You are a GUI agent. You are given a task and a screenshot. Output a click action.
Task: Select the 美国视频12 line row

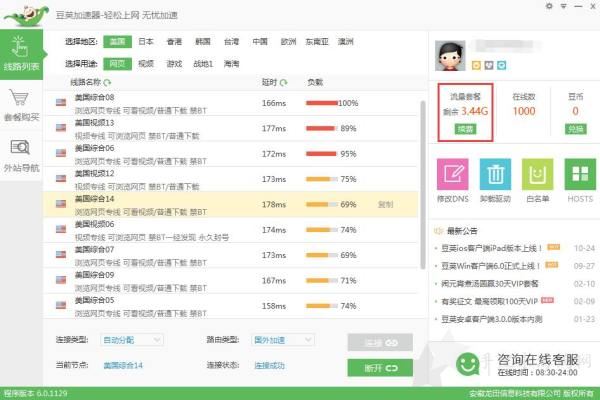(x=231, y=179)
